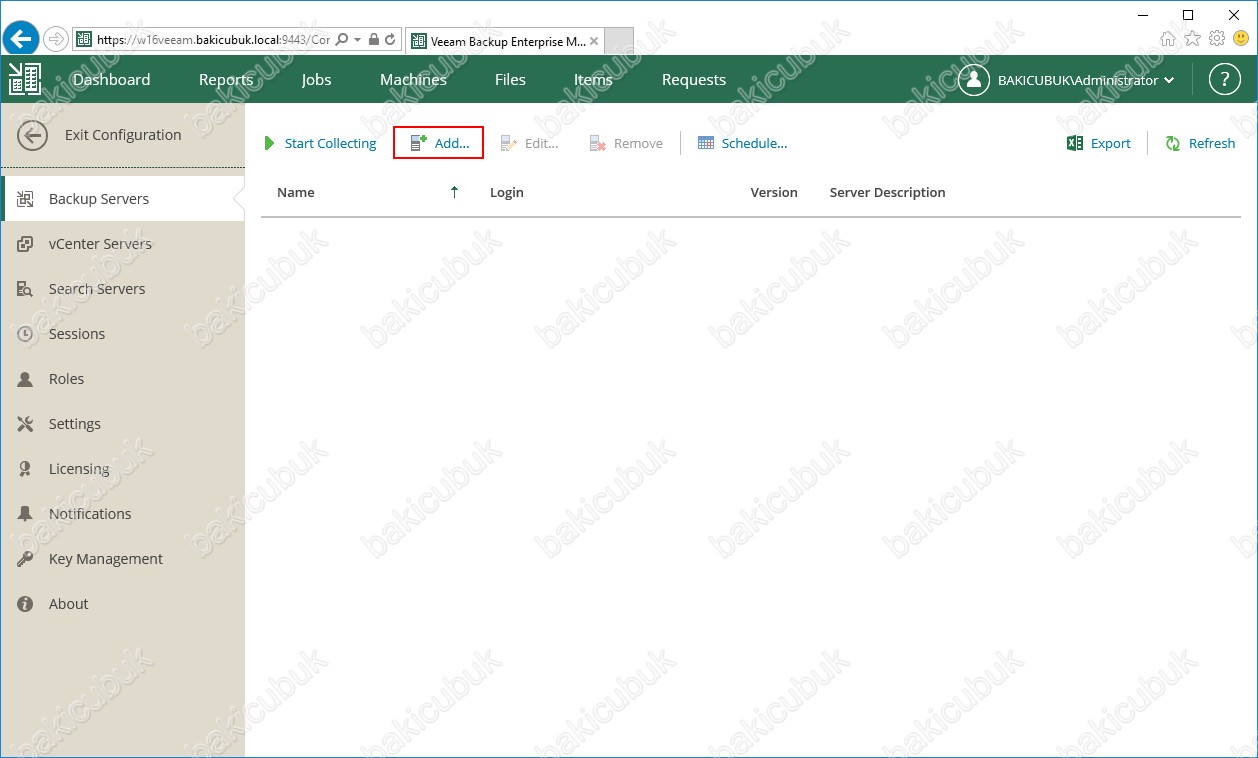Click the address bar lock icon
The height and width of the screenshot is (758, 1258).
click(374, 40)
